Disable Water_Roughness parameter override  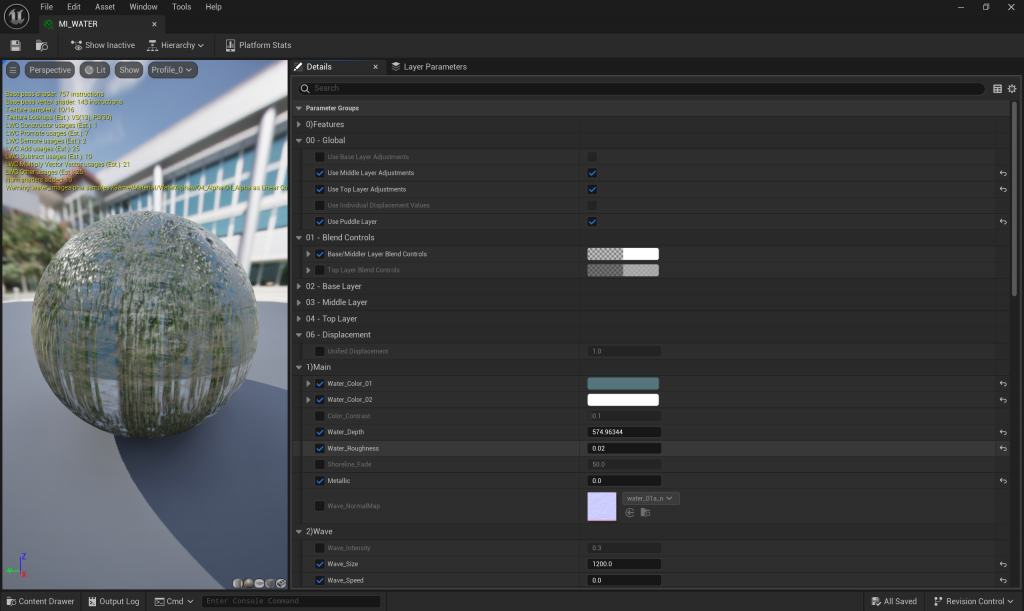tap(319, 448)
